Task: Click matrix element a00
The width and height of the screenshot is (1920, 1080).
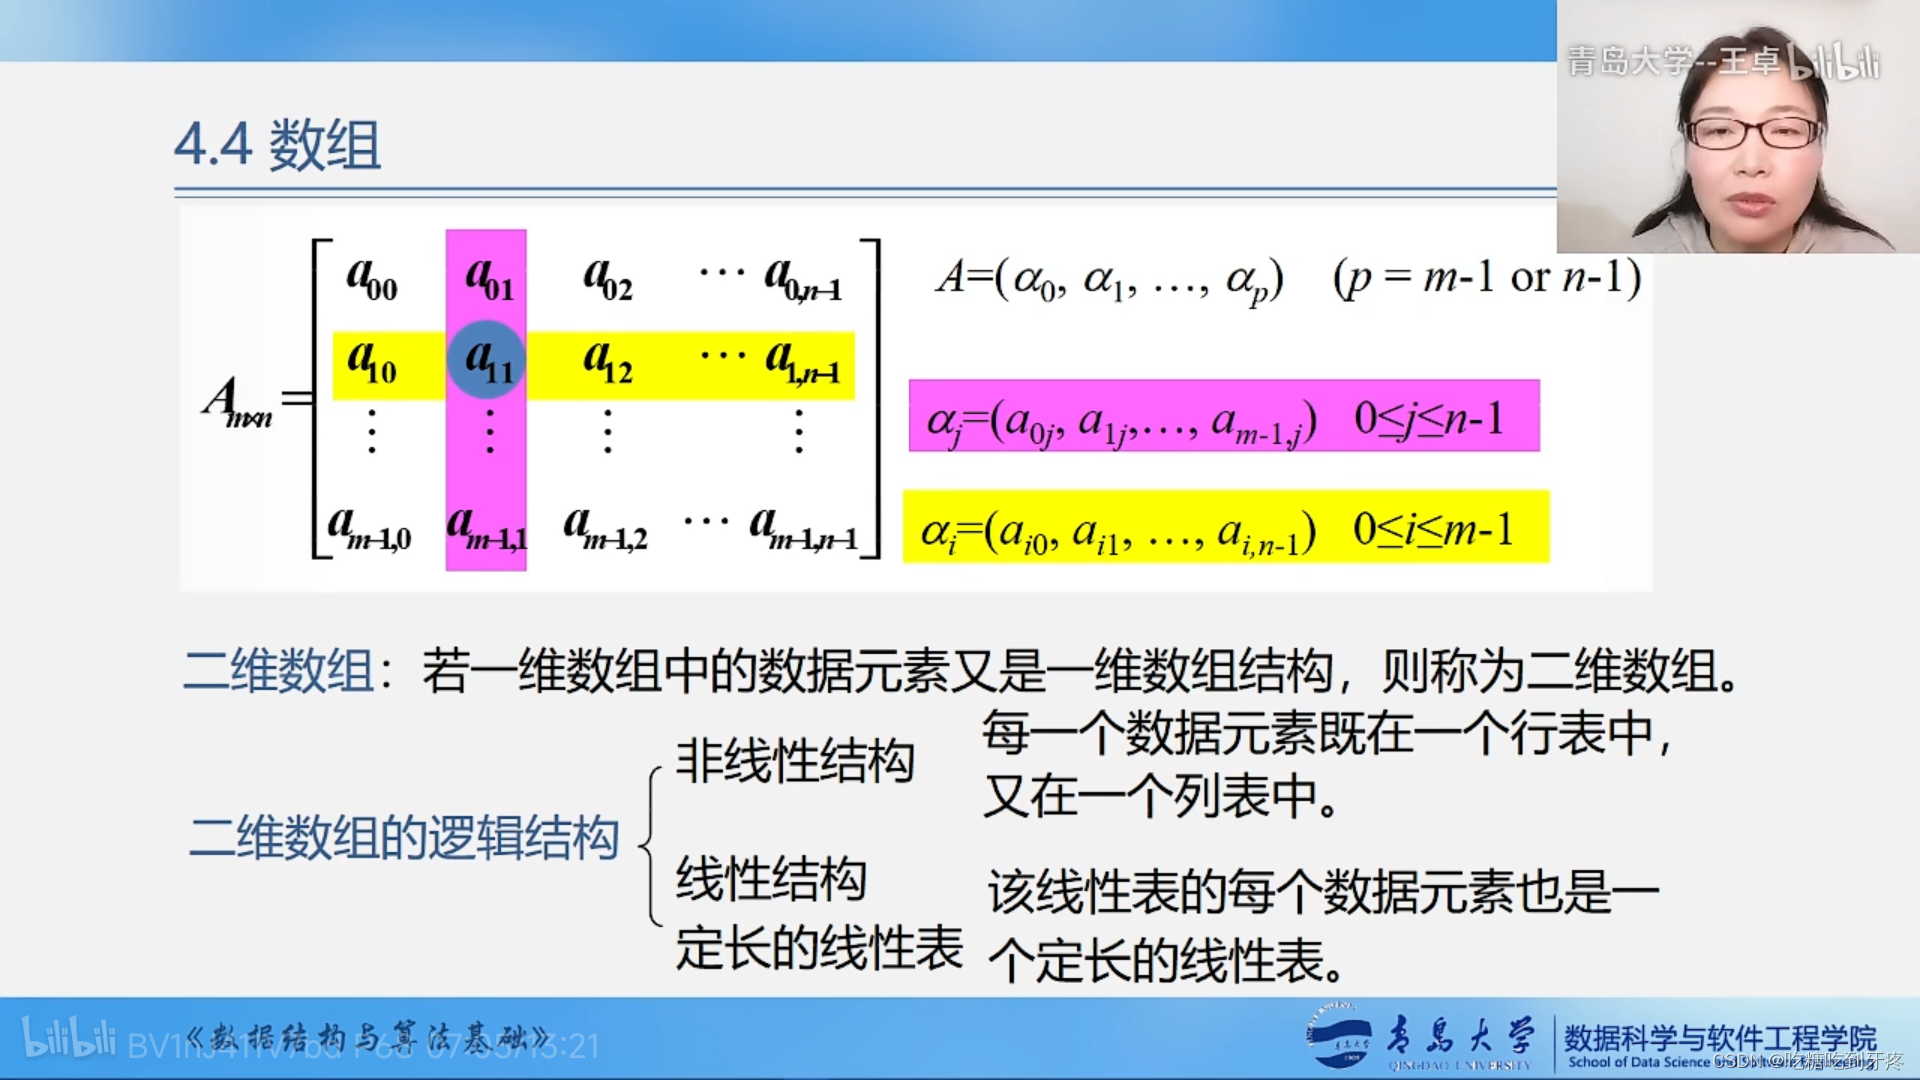Action: click(x=371, y=278)
